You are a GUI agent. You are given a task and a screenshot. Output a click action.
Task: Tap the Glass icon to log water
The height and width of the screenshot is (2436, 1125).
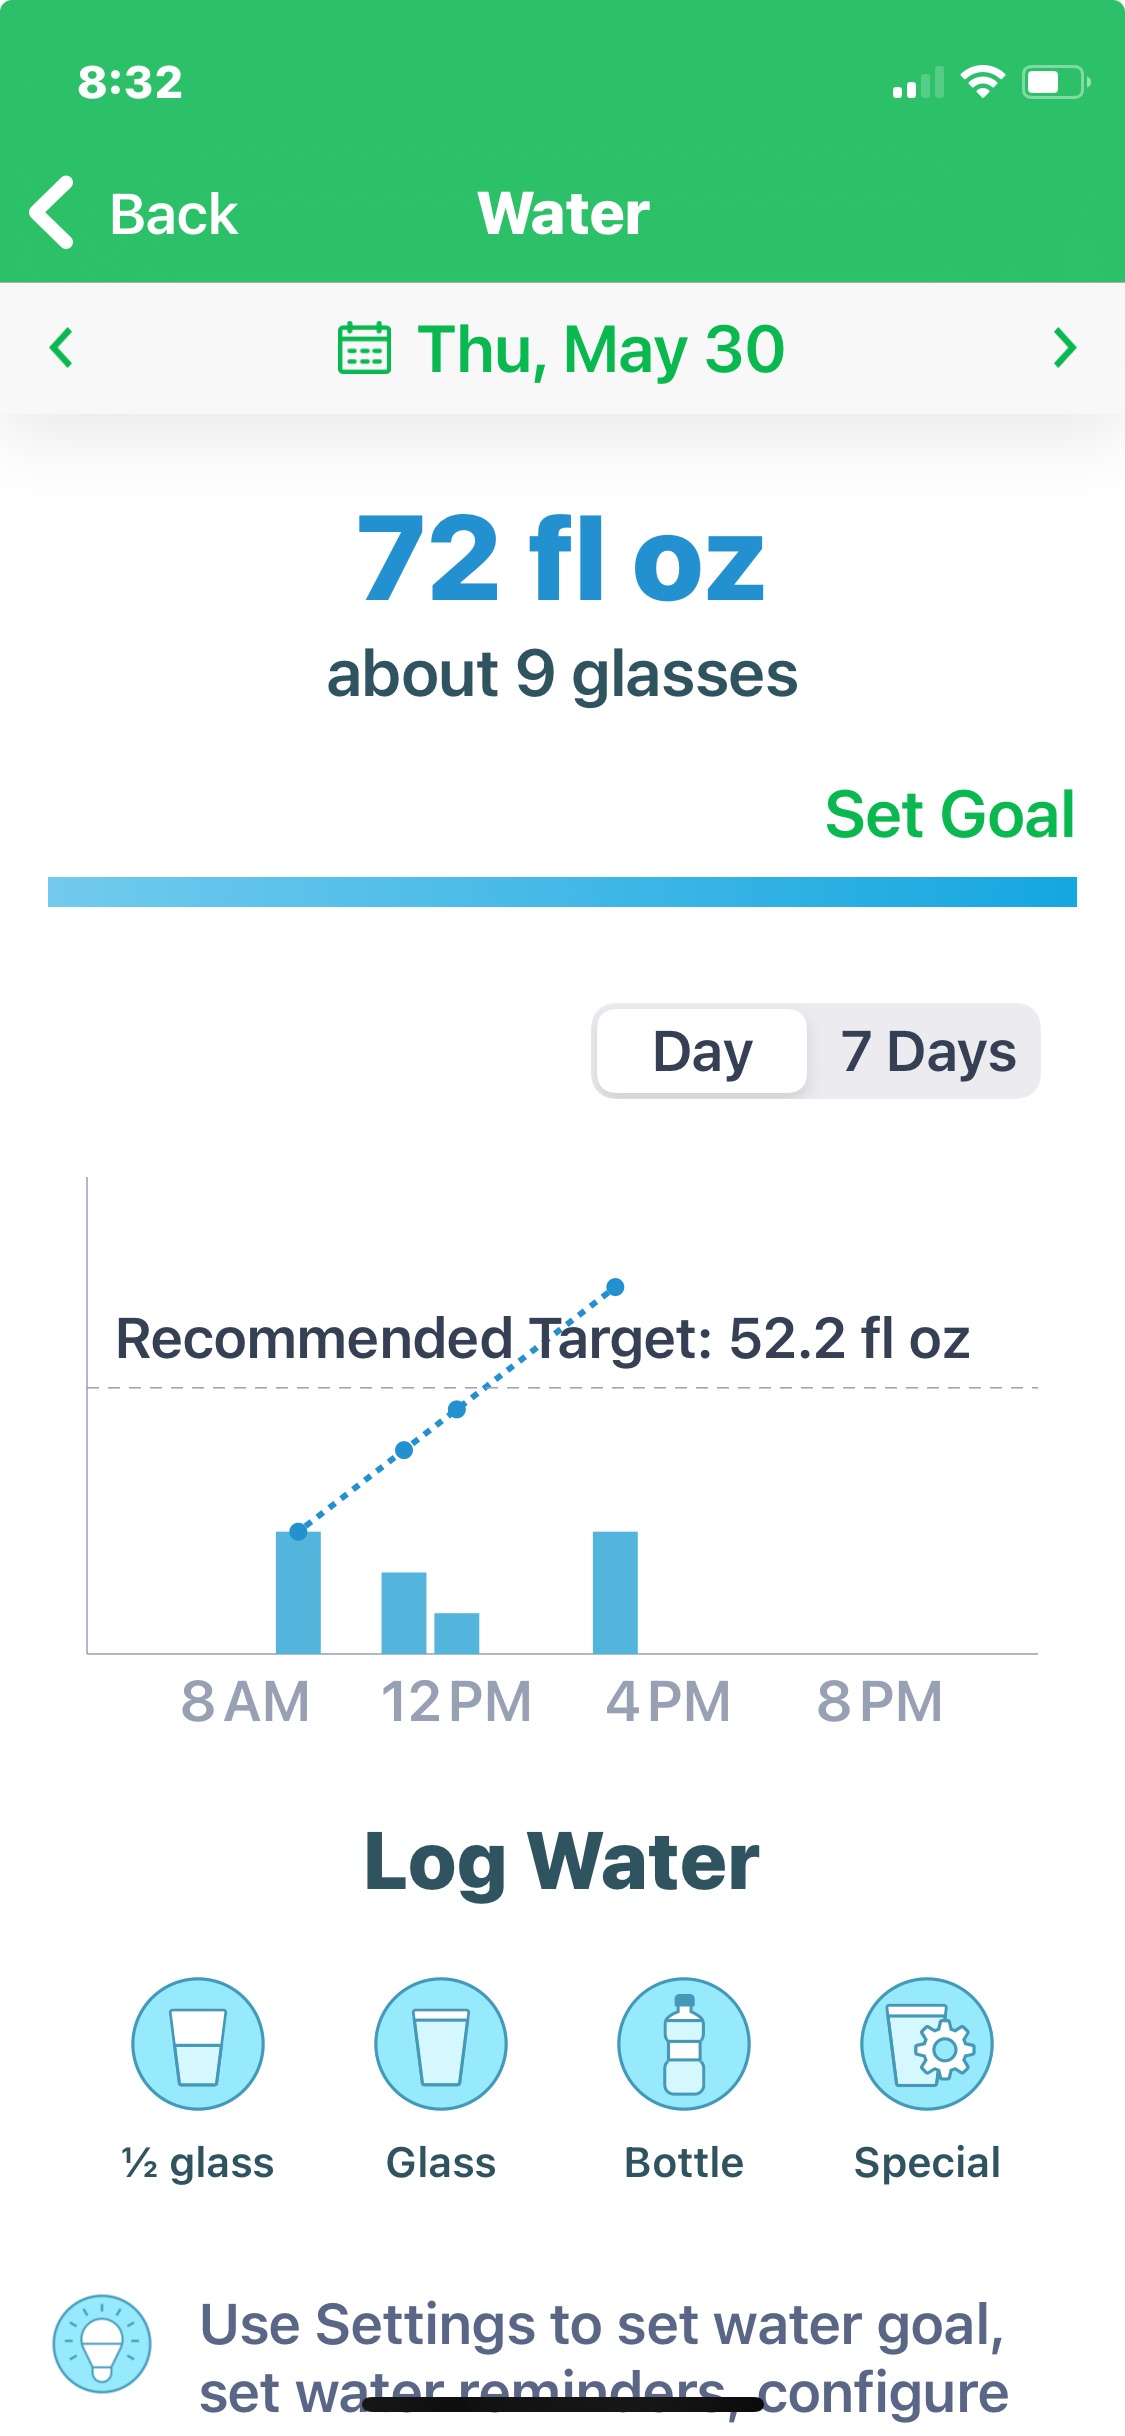[x=441, y=2045]
